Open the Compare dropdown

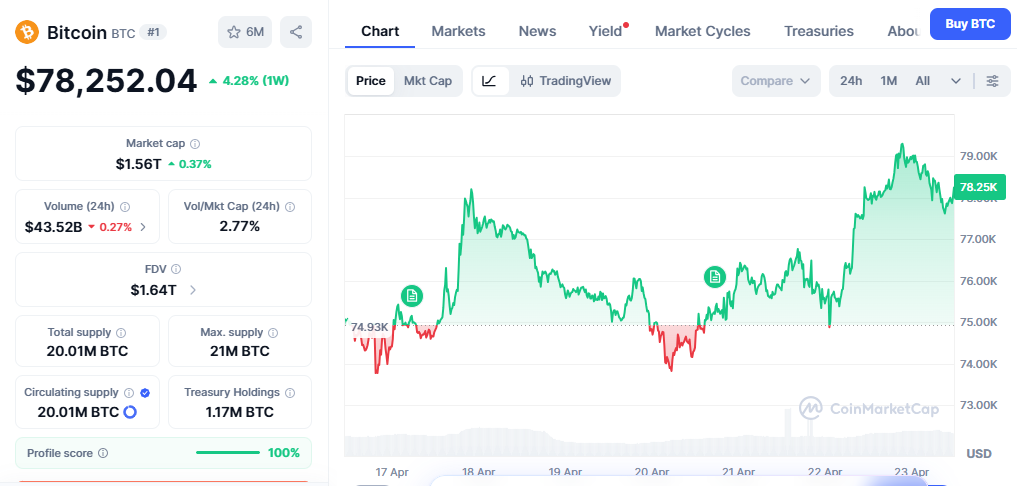click(x=776, y=81)
